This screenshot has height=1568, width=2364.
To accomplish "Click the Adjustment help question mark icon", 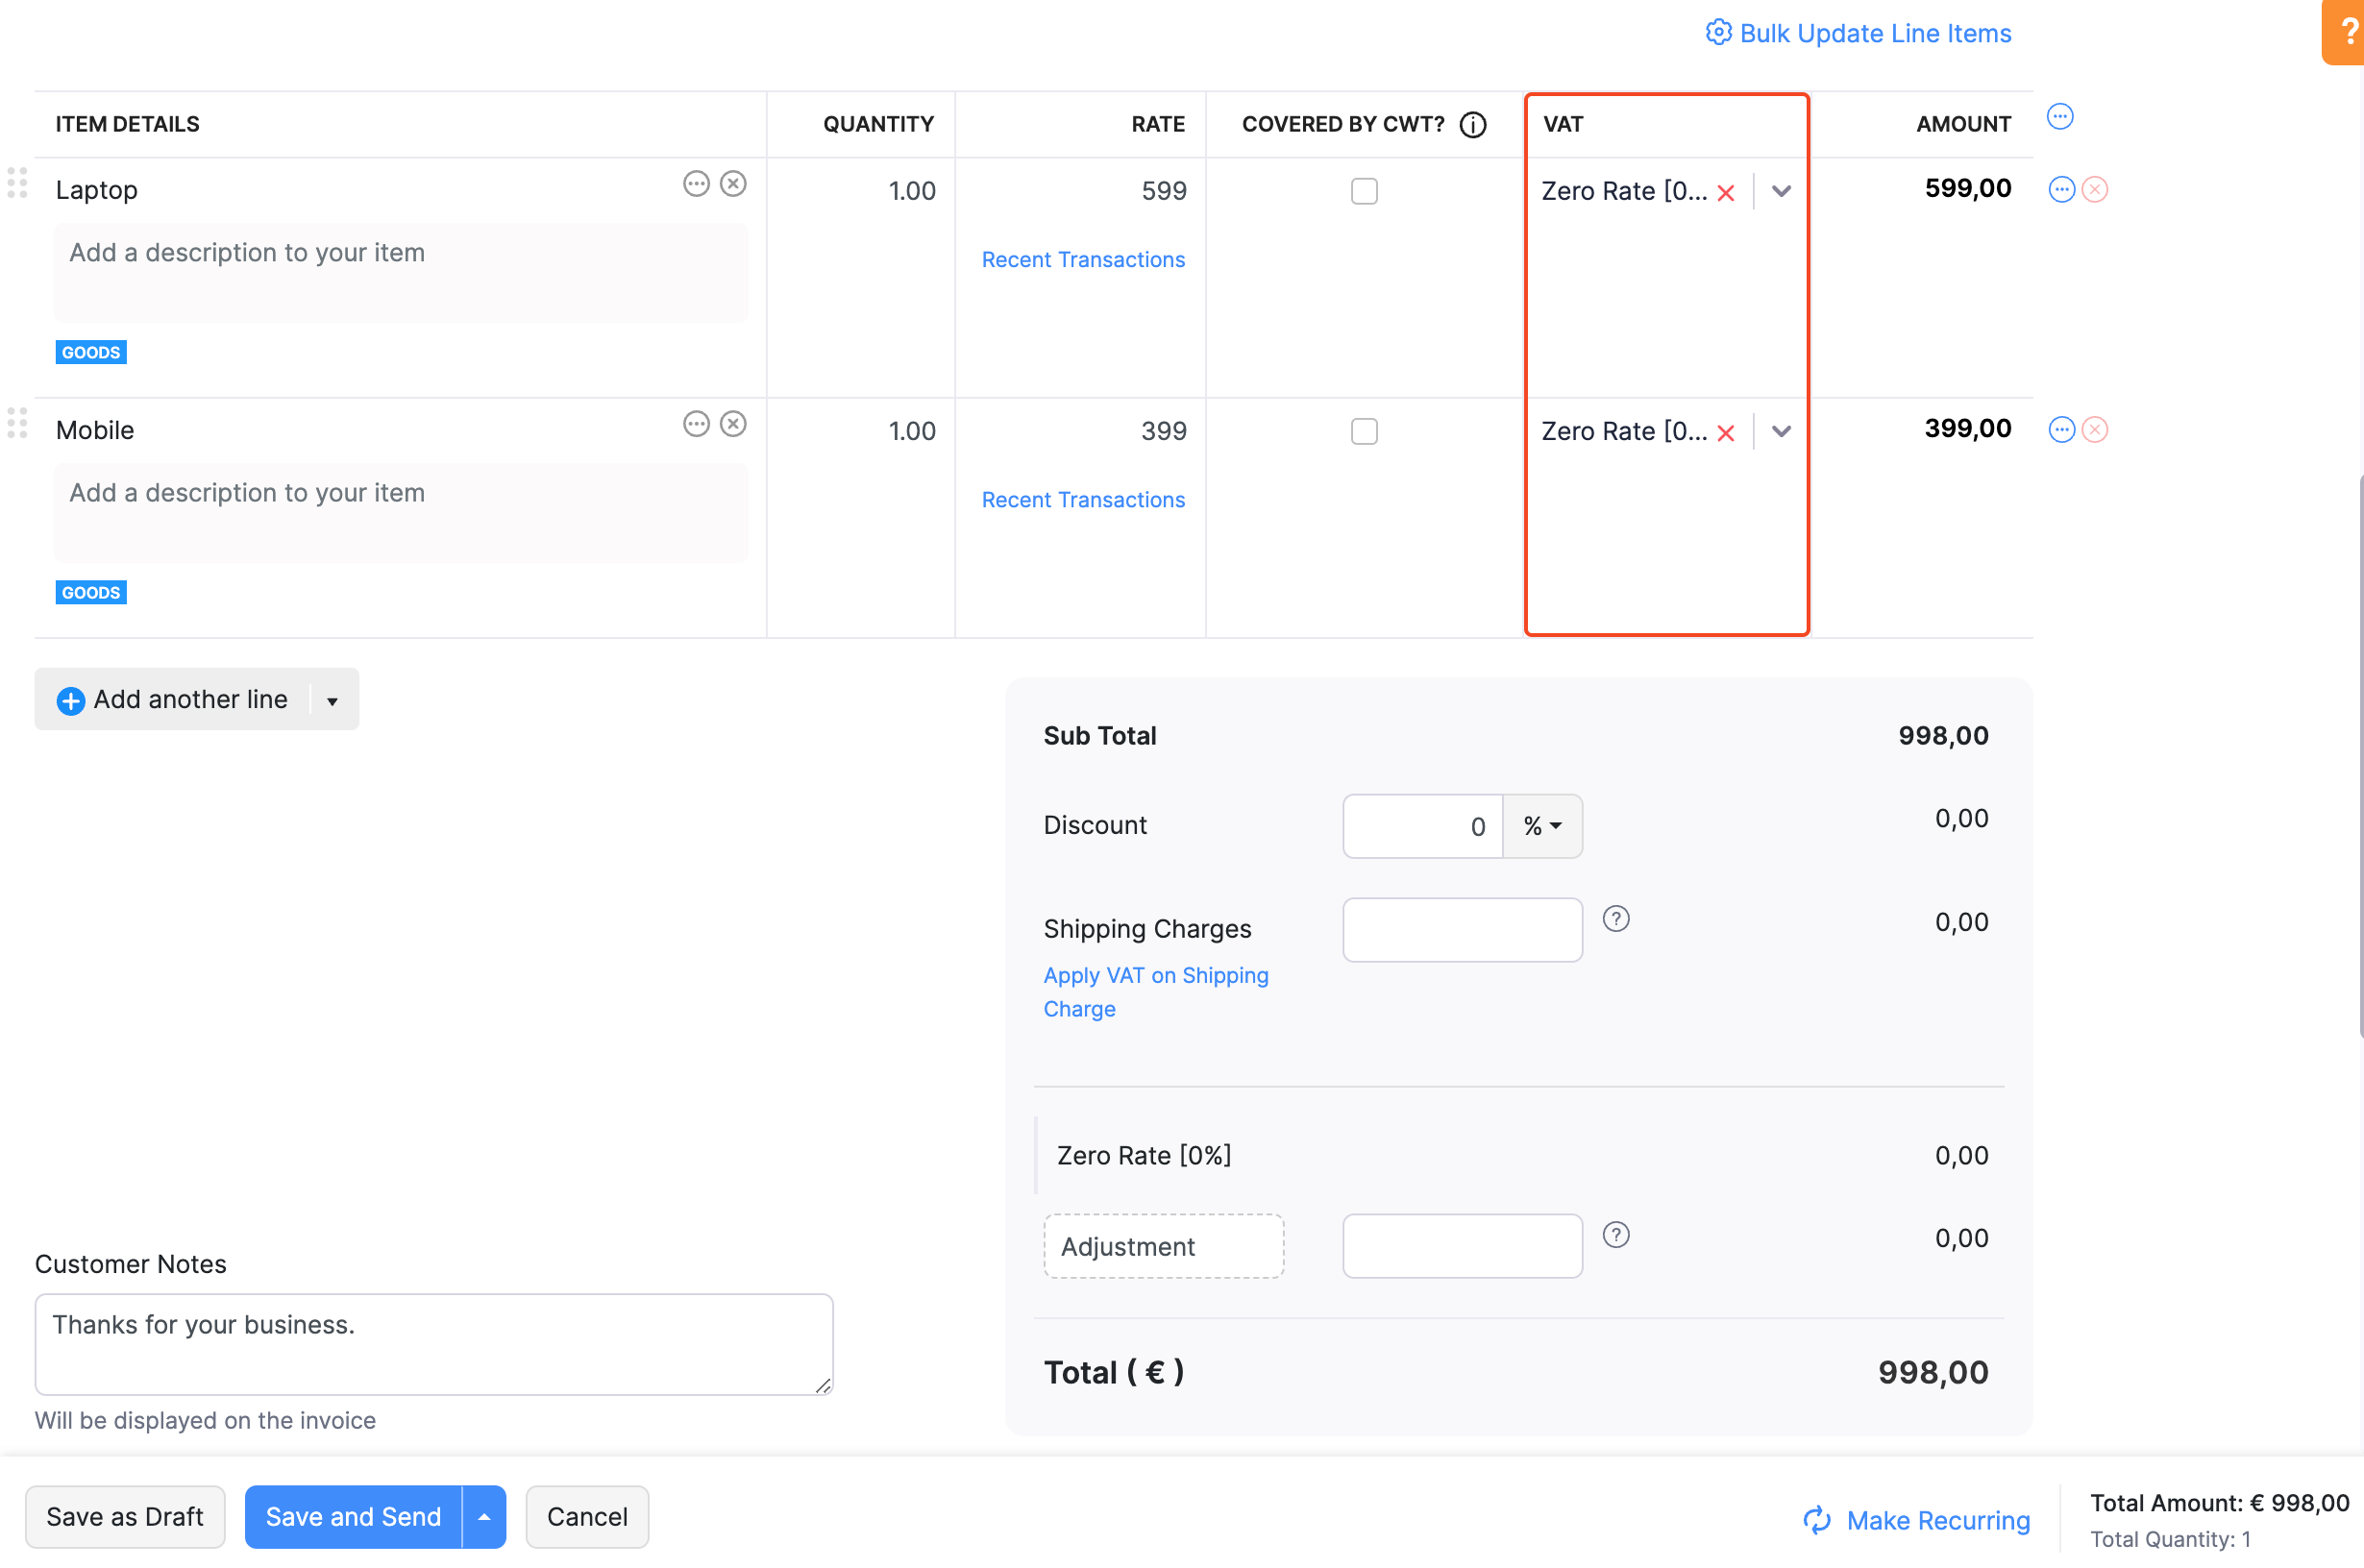I will 1617,1234.
